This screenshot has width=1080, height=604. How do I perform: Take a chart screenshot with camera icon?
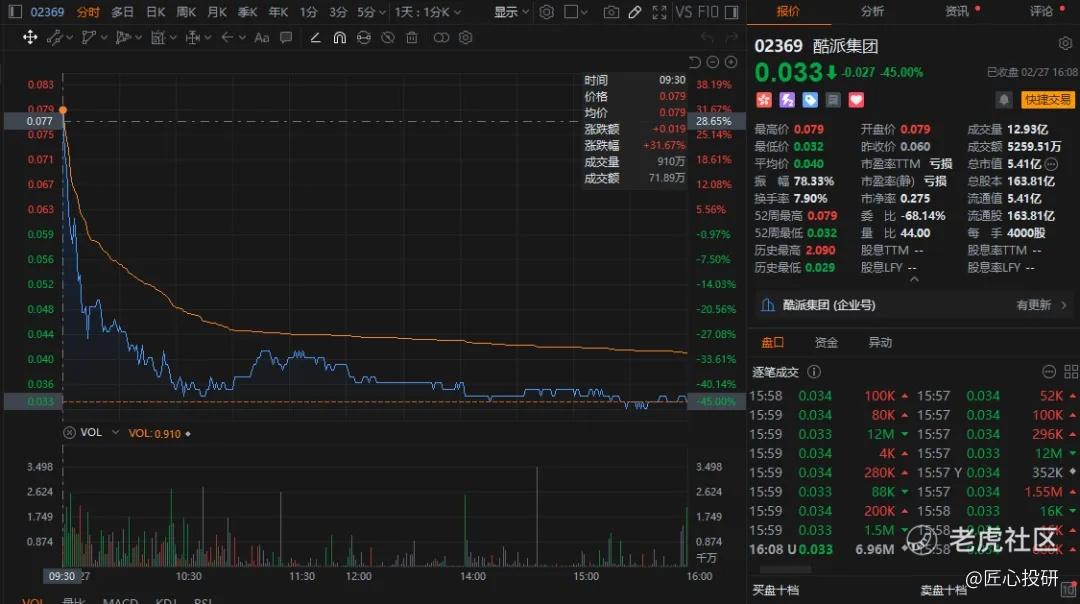coord(611,12)
